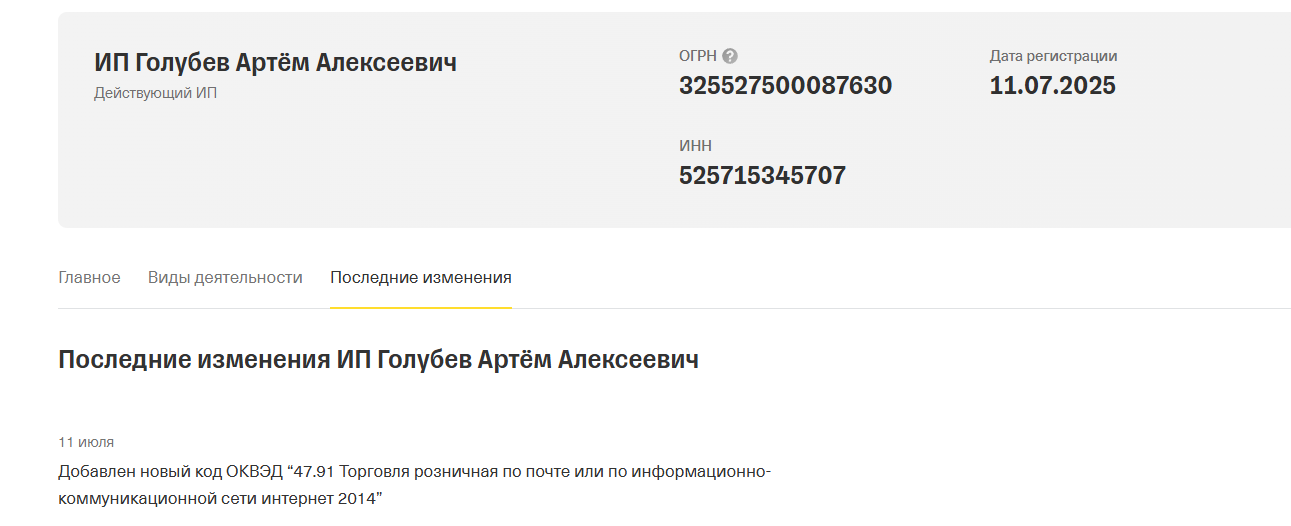This screenshot has width=1291, height=526.
Task: Click the ОГРН field label
Action: tap(697, 56)
